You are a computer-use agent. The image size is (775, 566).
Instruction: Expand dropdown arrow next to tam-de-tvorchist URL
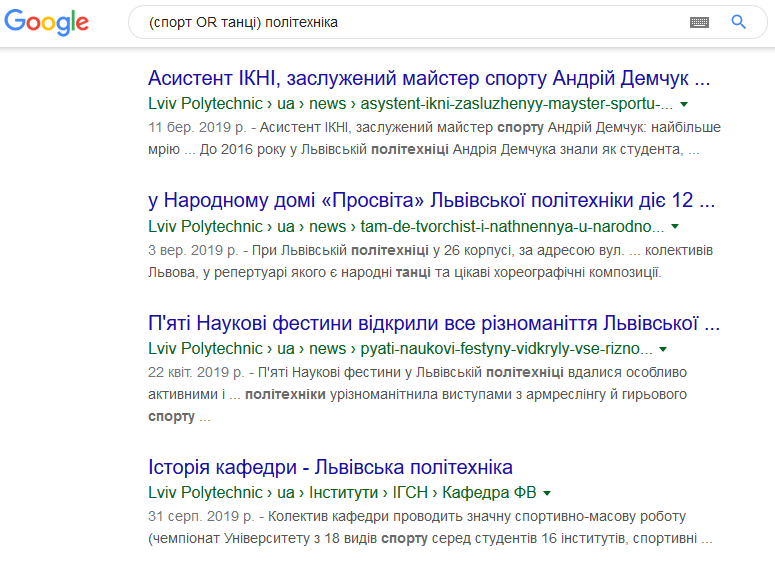pyautogui.click(x=675, y=226)
